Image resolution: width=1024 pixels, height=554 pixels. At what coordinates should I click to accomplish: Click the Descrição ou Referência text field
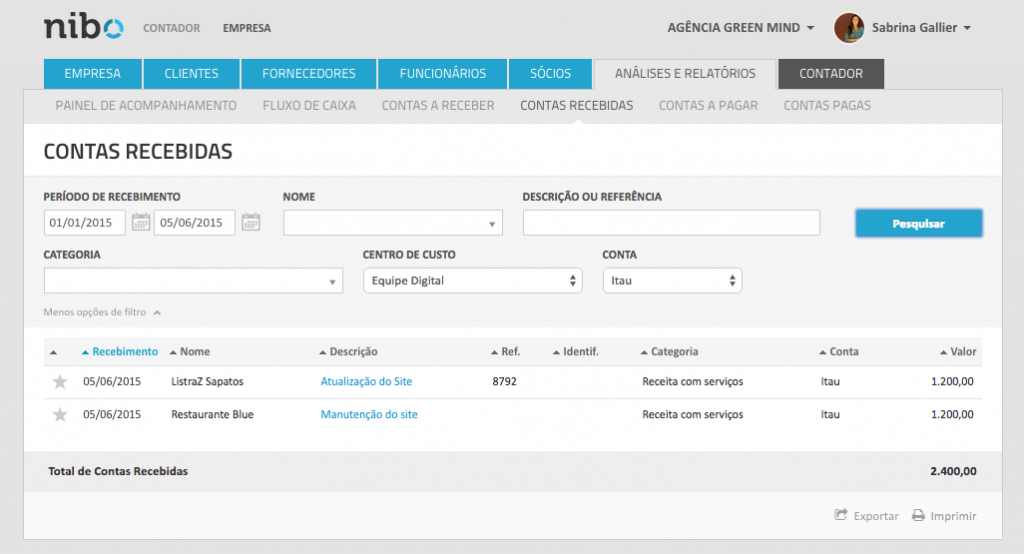pyautogui.click(x=671, y=223)
